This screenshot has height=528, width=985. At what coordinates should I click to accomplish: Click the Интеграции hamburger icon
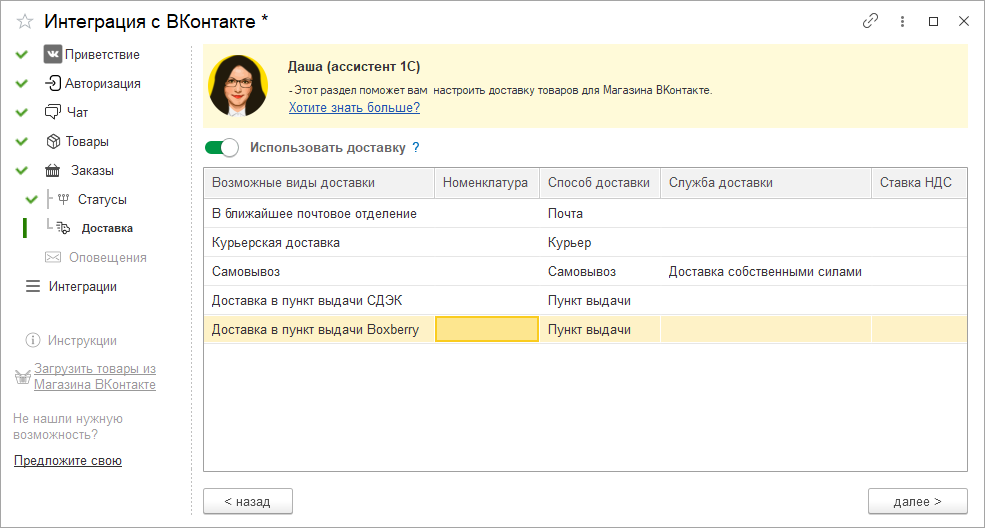33,286
